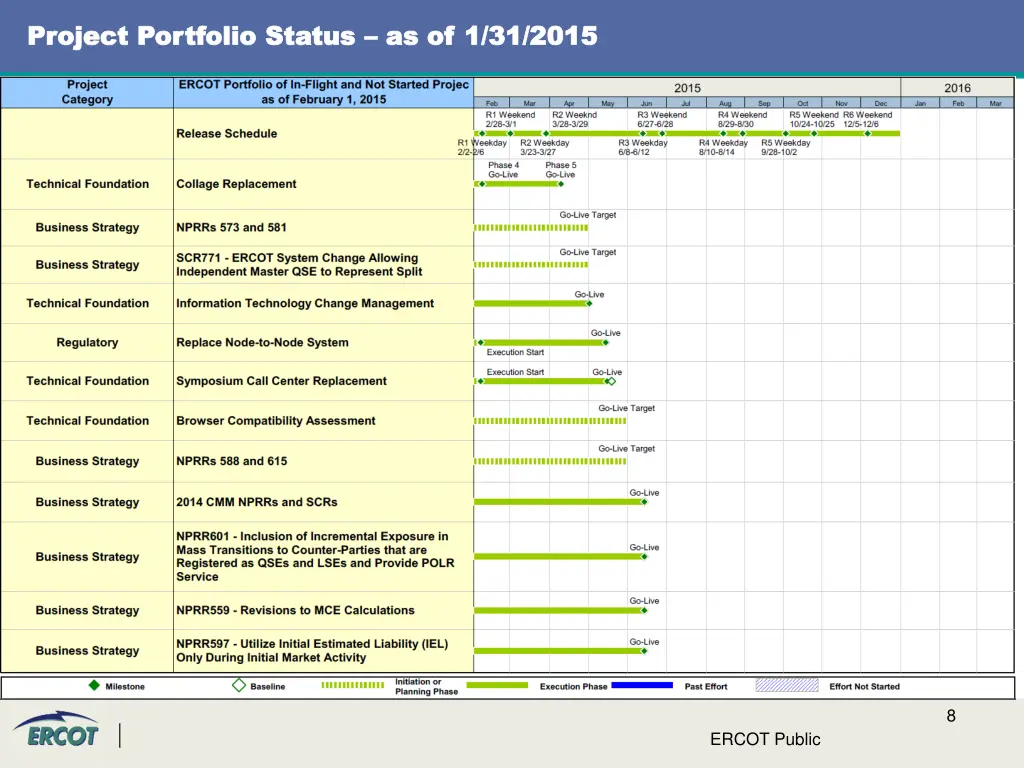The image size is (1024, 768).
Task: Click the Collage Replacement project name
Action: (x=236, y=184)
